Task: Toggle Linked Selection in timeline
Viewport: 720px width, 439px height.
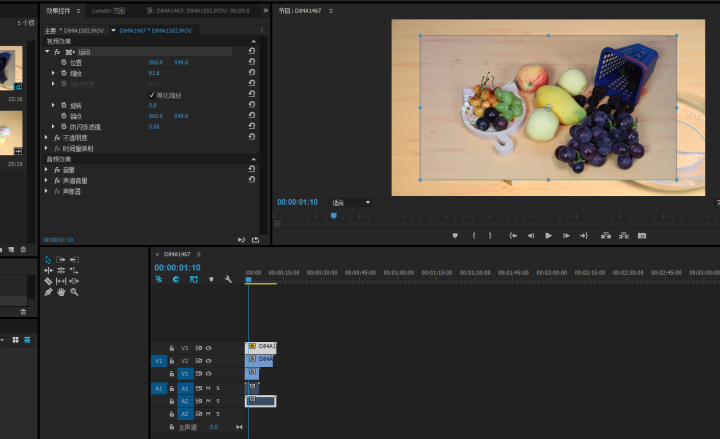Action: (x=194, y=279)
